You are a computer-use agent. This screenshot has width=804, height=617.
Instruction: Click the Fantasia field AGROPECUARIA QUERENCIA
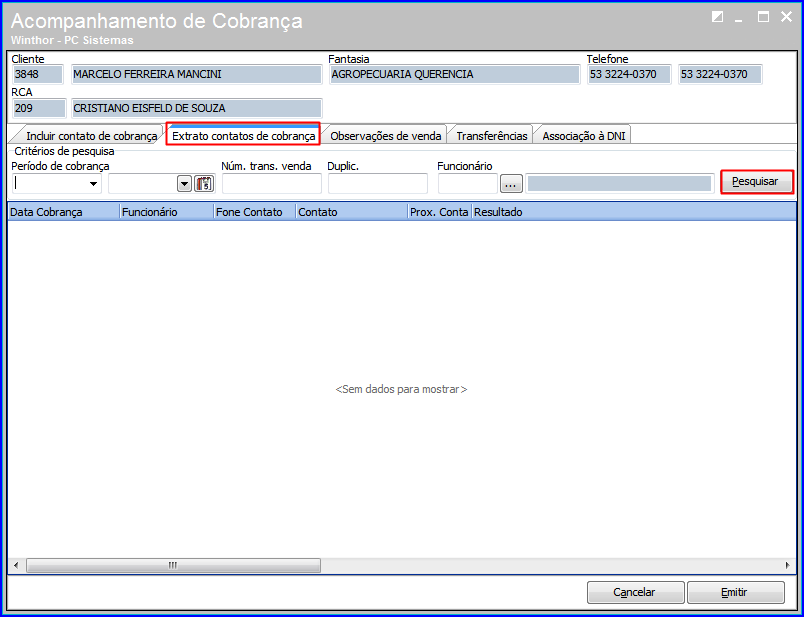coord(454,74)
